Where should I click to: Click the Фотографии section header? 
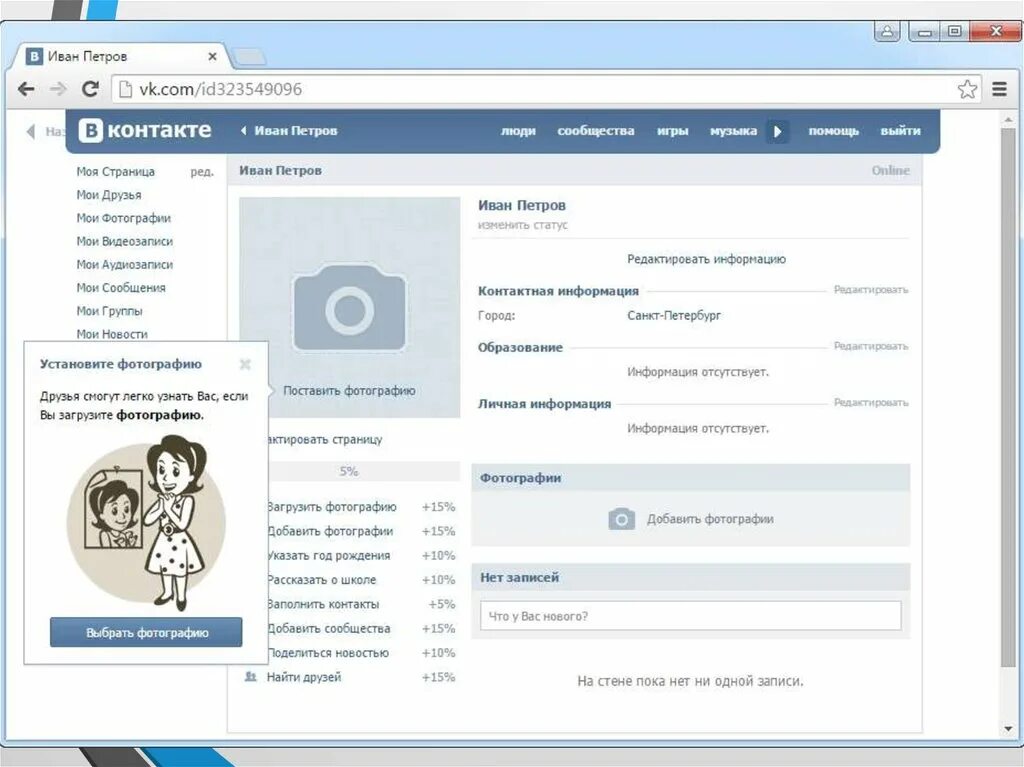(691, 478)
